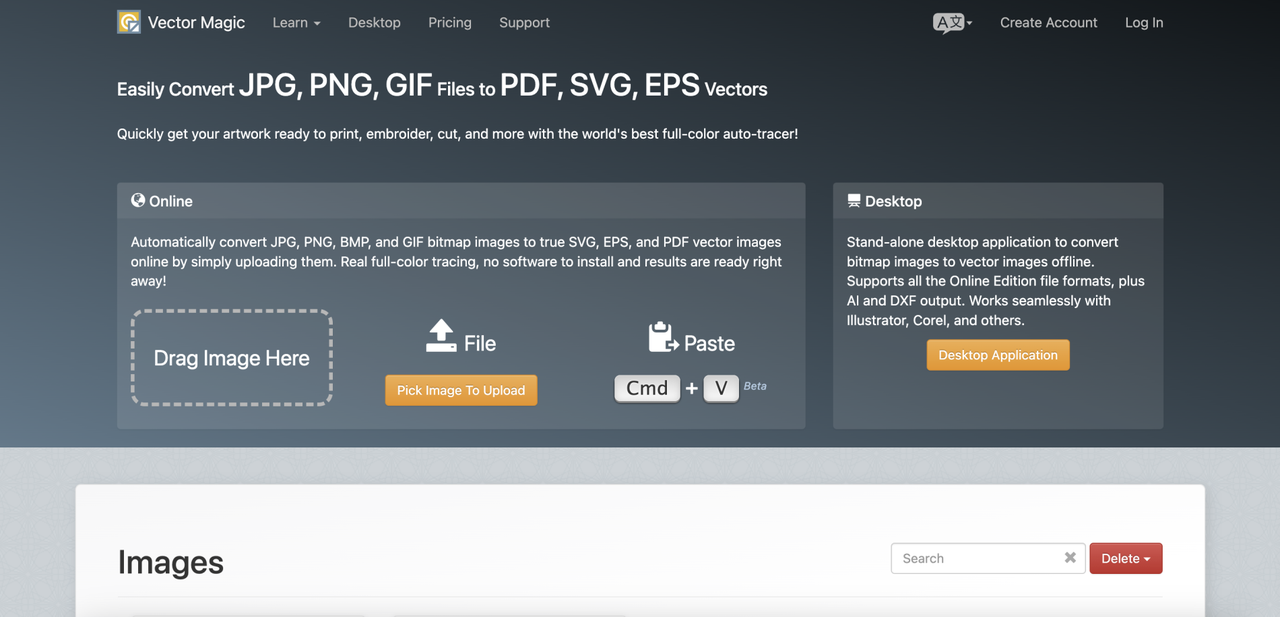Click the monitor icon beside Desktop heading
Screen dimensions: 1280x617
coord(854,200)
